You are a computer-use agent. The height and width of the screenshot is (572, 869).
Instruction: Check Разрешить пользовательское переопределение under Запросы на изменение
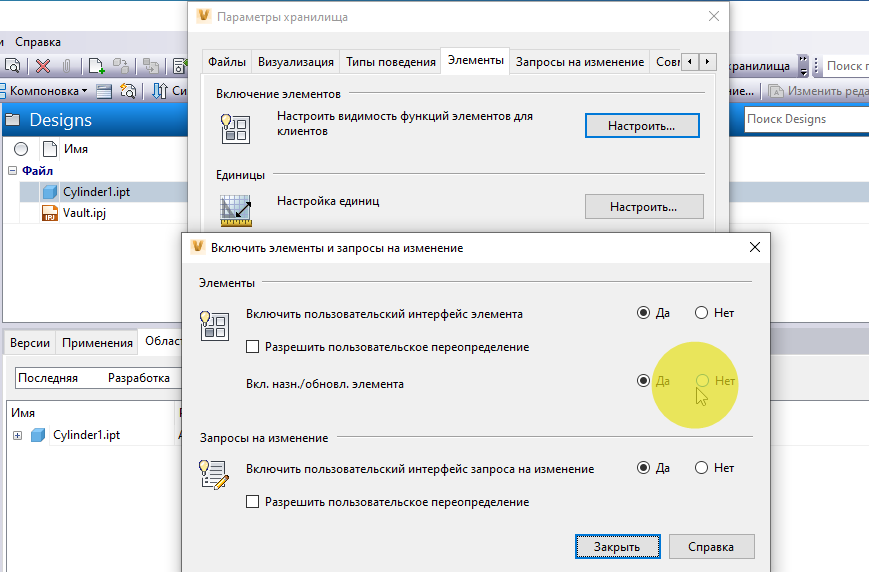click(252, 502)
